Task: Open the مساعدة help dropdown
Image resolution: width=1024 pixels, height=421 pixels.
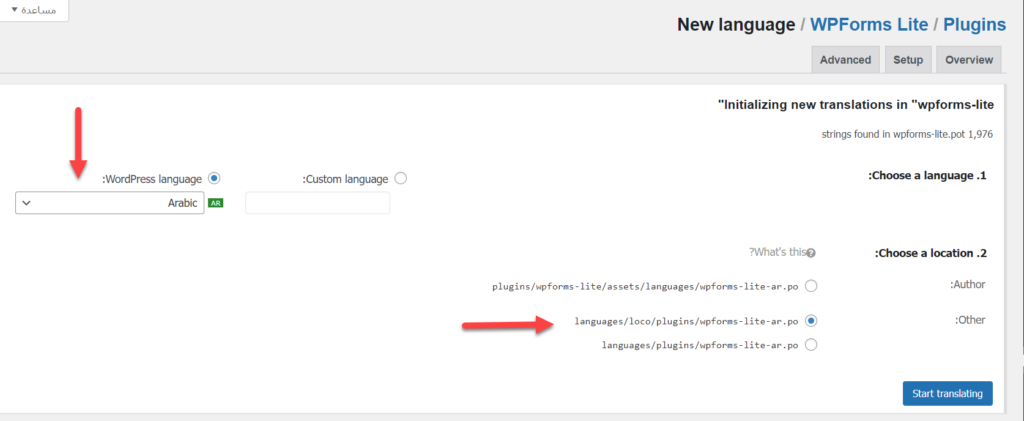Action: (x=33, y=10)
